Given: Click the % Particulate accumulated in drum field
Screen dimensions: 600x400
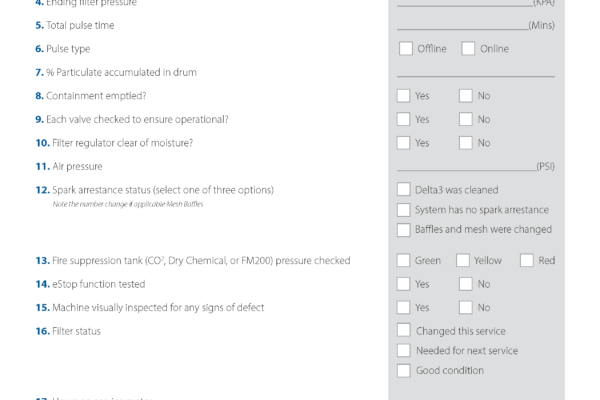Looking at the screenshot, I should 476,72.
